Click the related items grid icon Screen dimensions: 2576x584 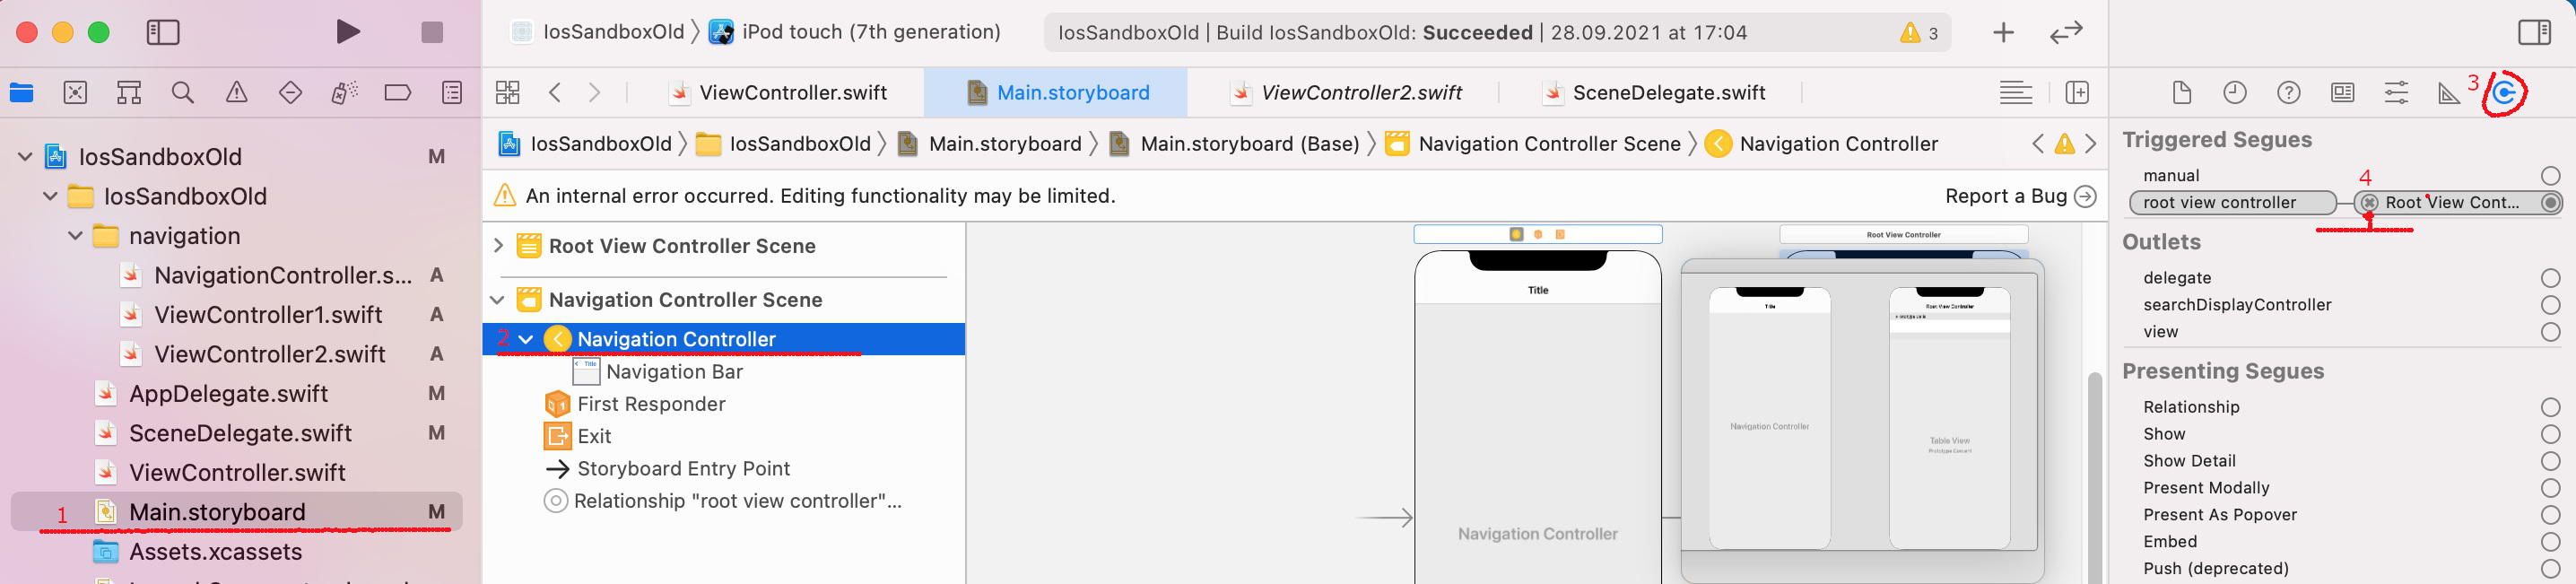click(508, 93)
